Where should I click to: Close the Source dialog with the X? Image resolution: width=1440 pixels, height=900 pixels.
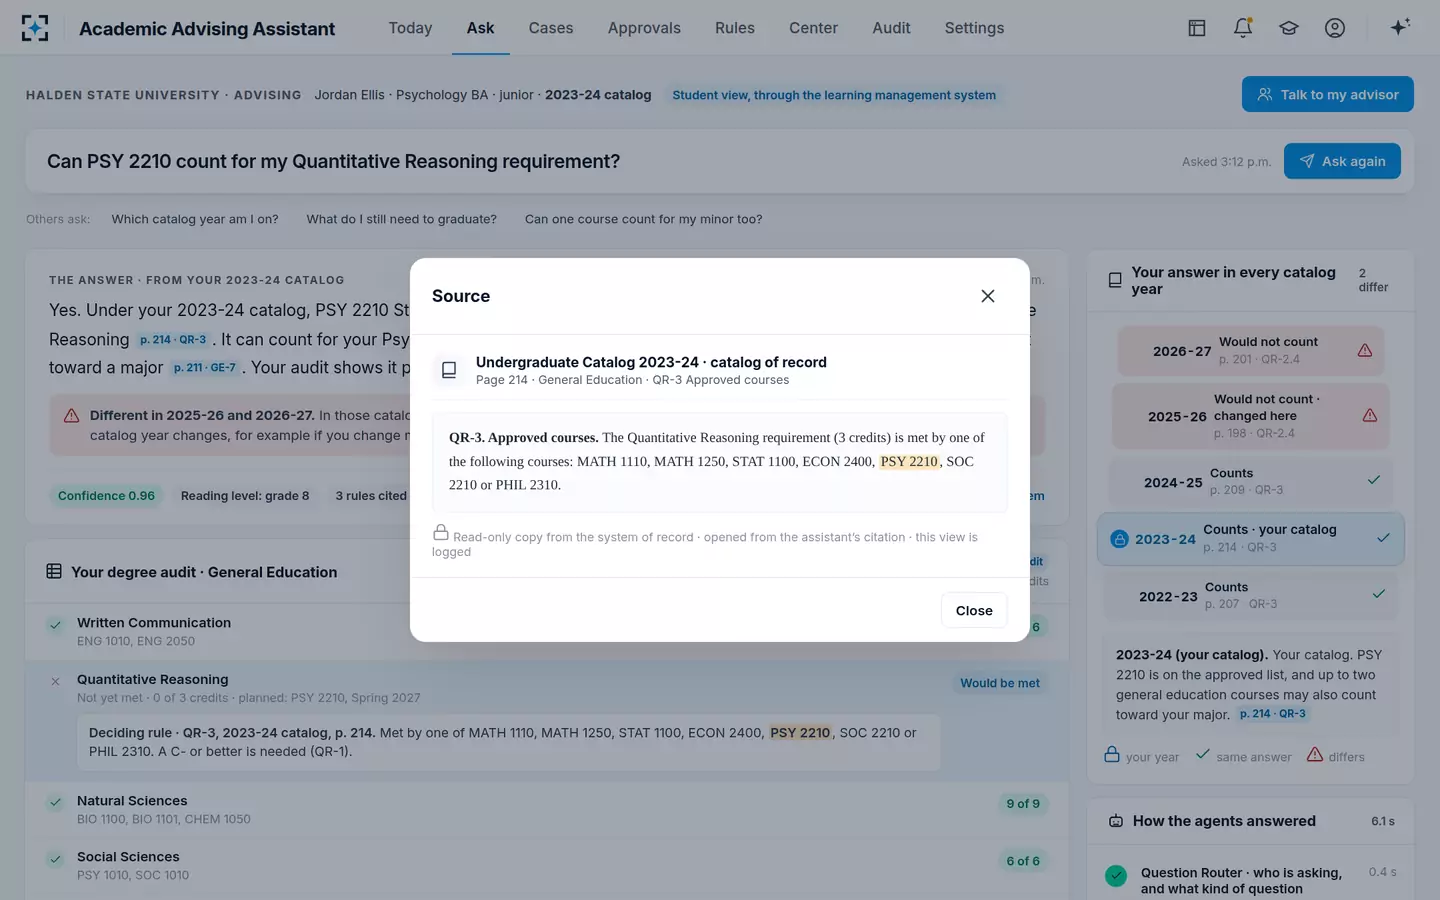988,296
